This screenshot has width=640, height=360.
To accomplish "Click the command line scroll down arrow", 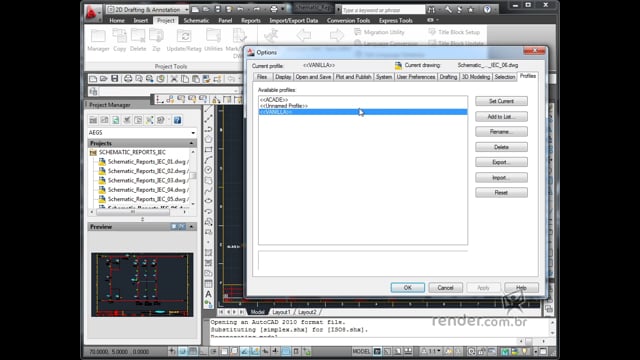I will click(x=552, y=333).
